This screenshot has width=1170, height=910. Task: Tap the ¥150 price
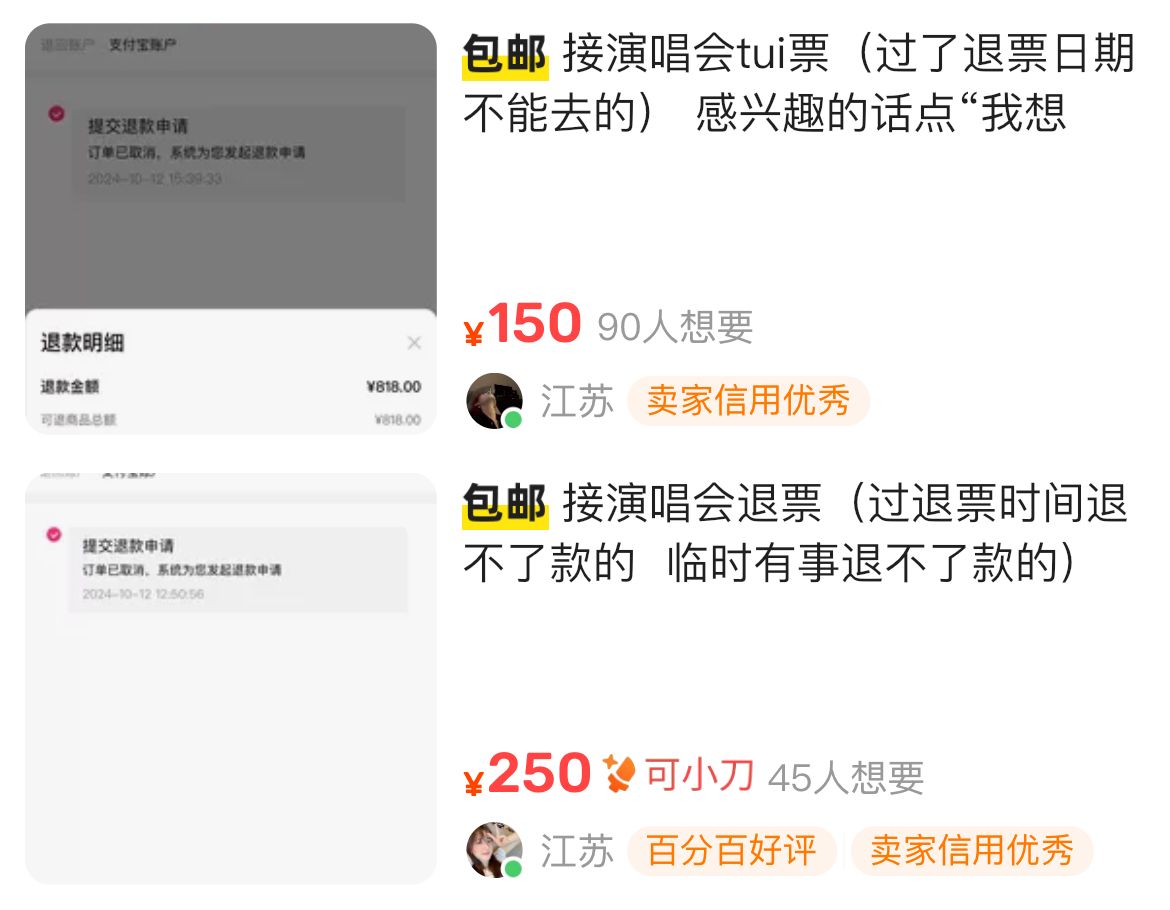point(522,324)
